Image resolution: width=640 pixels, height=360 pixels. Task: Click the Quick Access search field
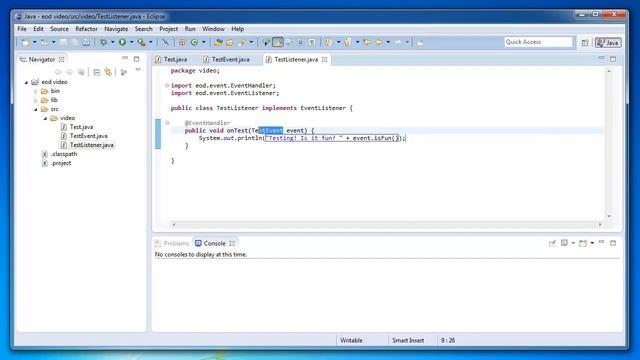538,42
